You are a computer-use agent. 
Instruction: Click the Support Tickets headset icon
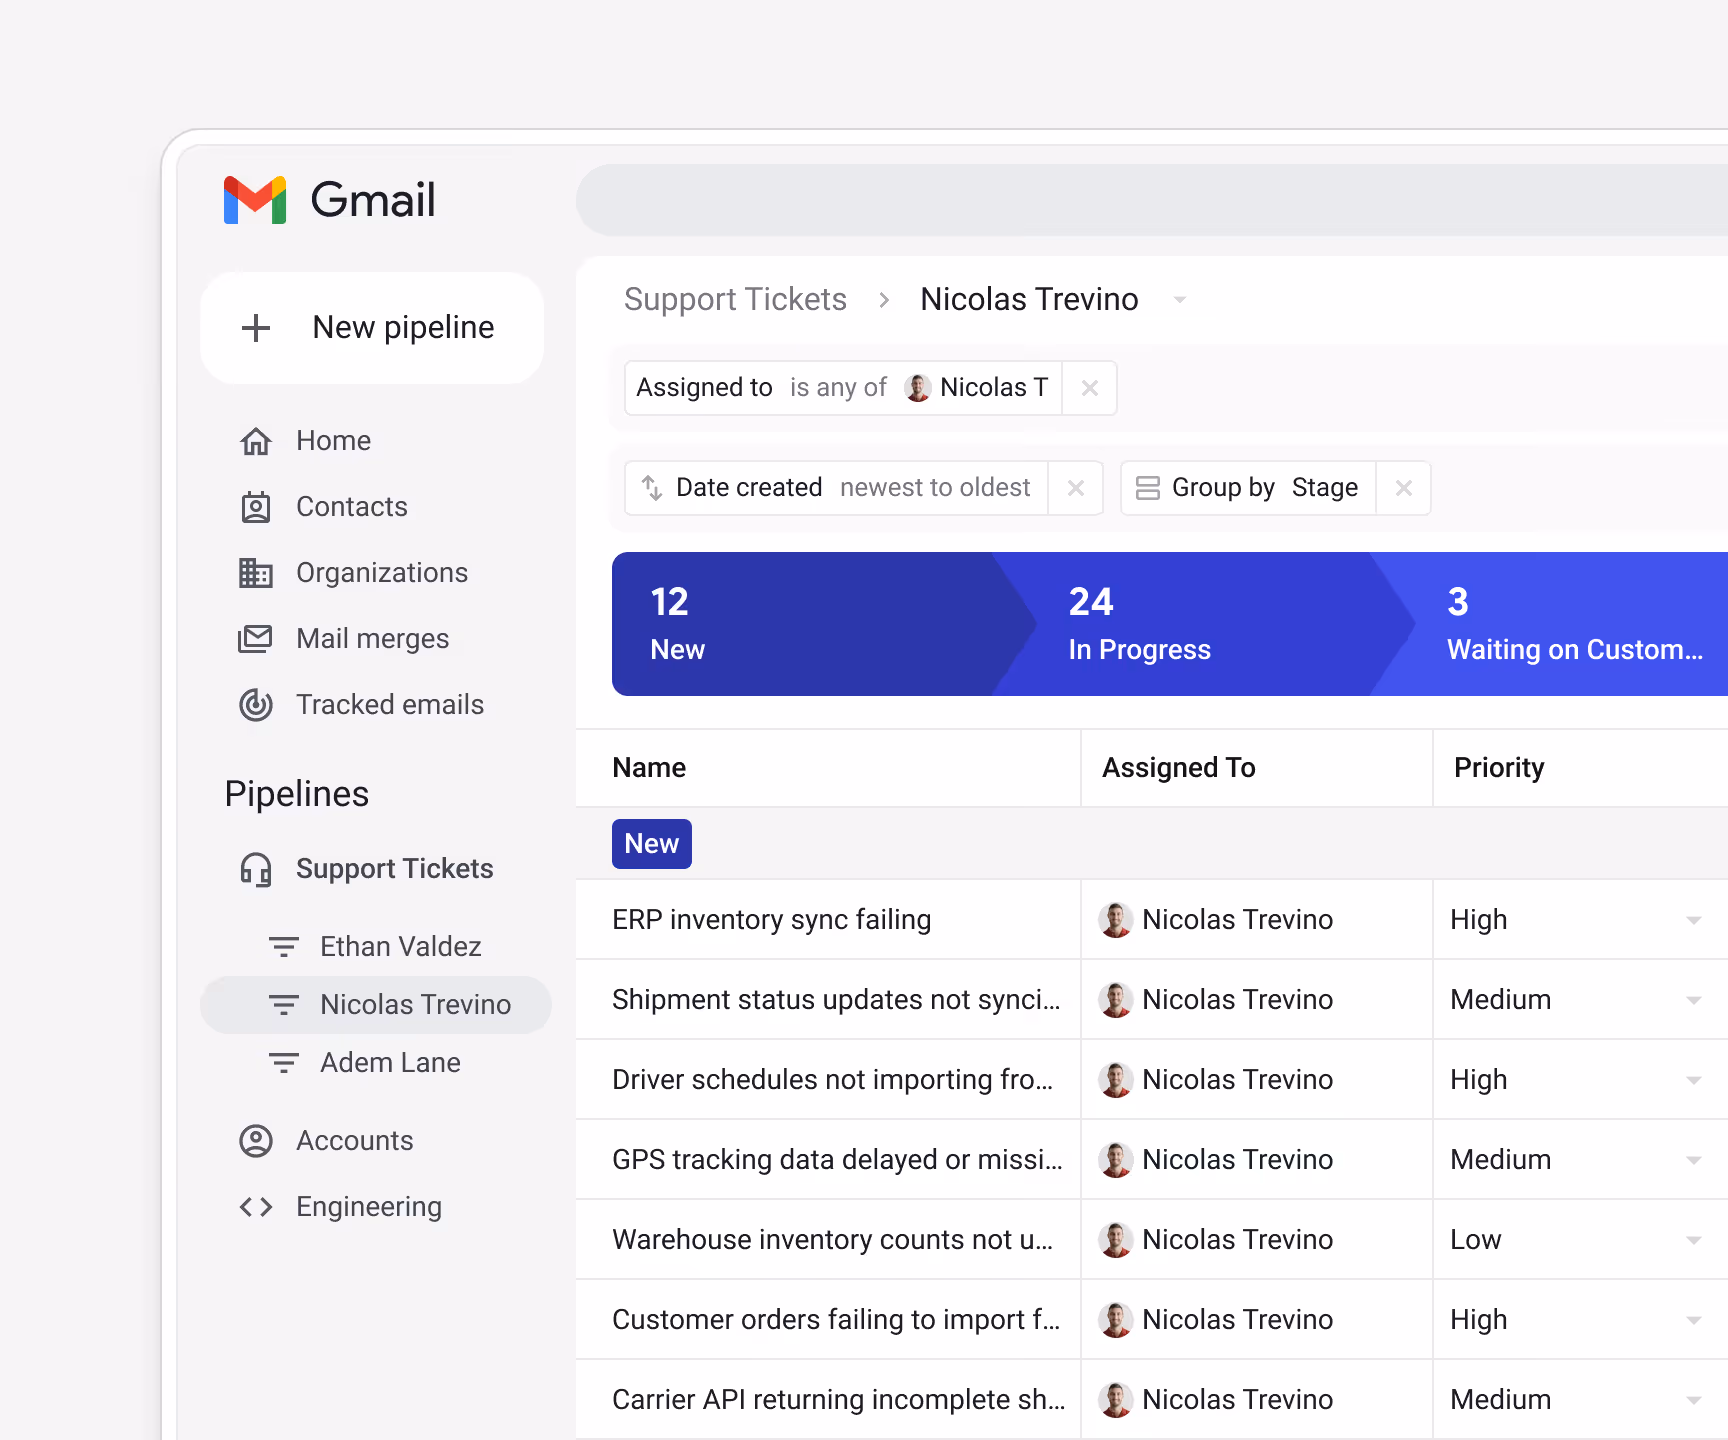[256, 869]
